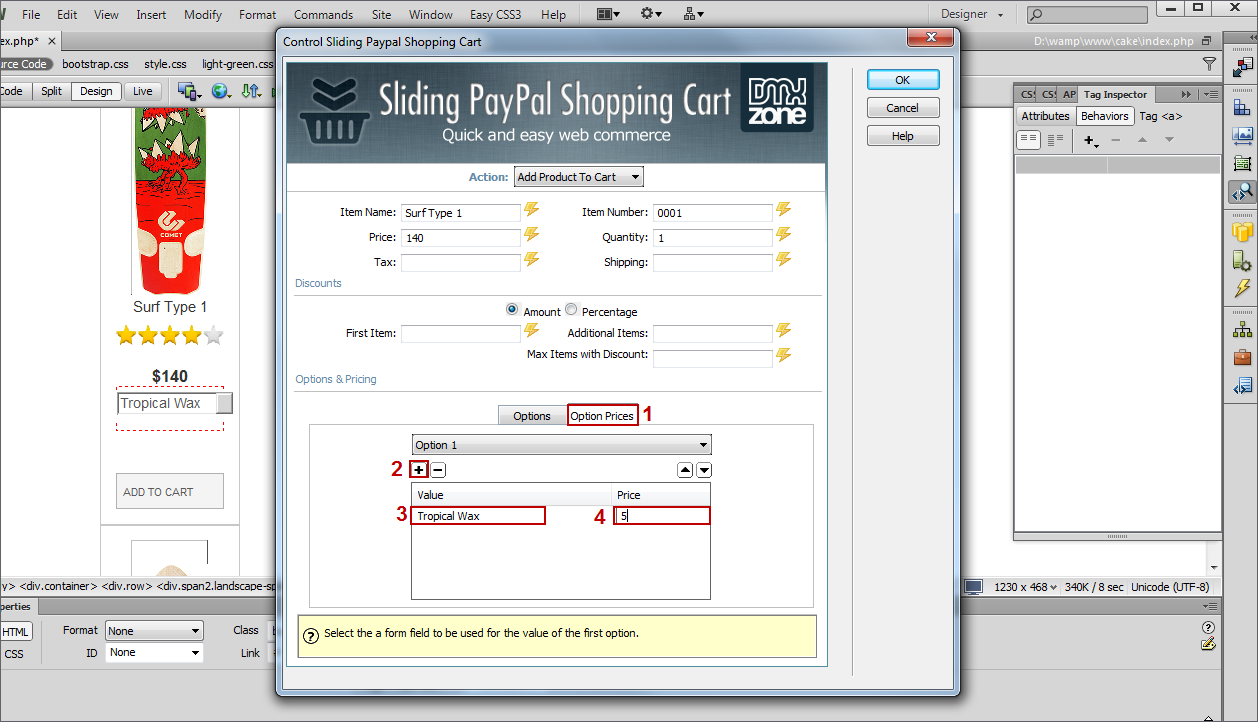The height and width of the screenshot is (722, 1258).
Task: Open the File Management arrows icon
Action: point(251,91)
